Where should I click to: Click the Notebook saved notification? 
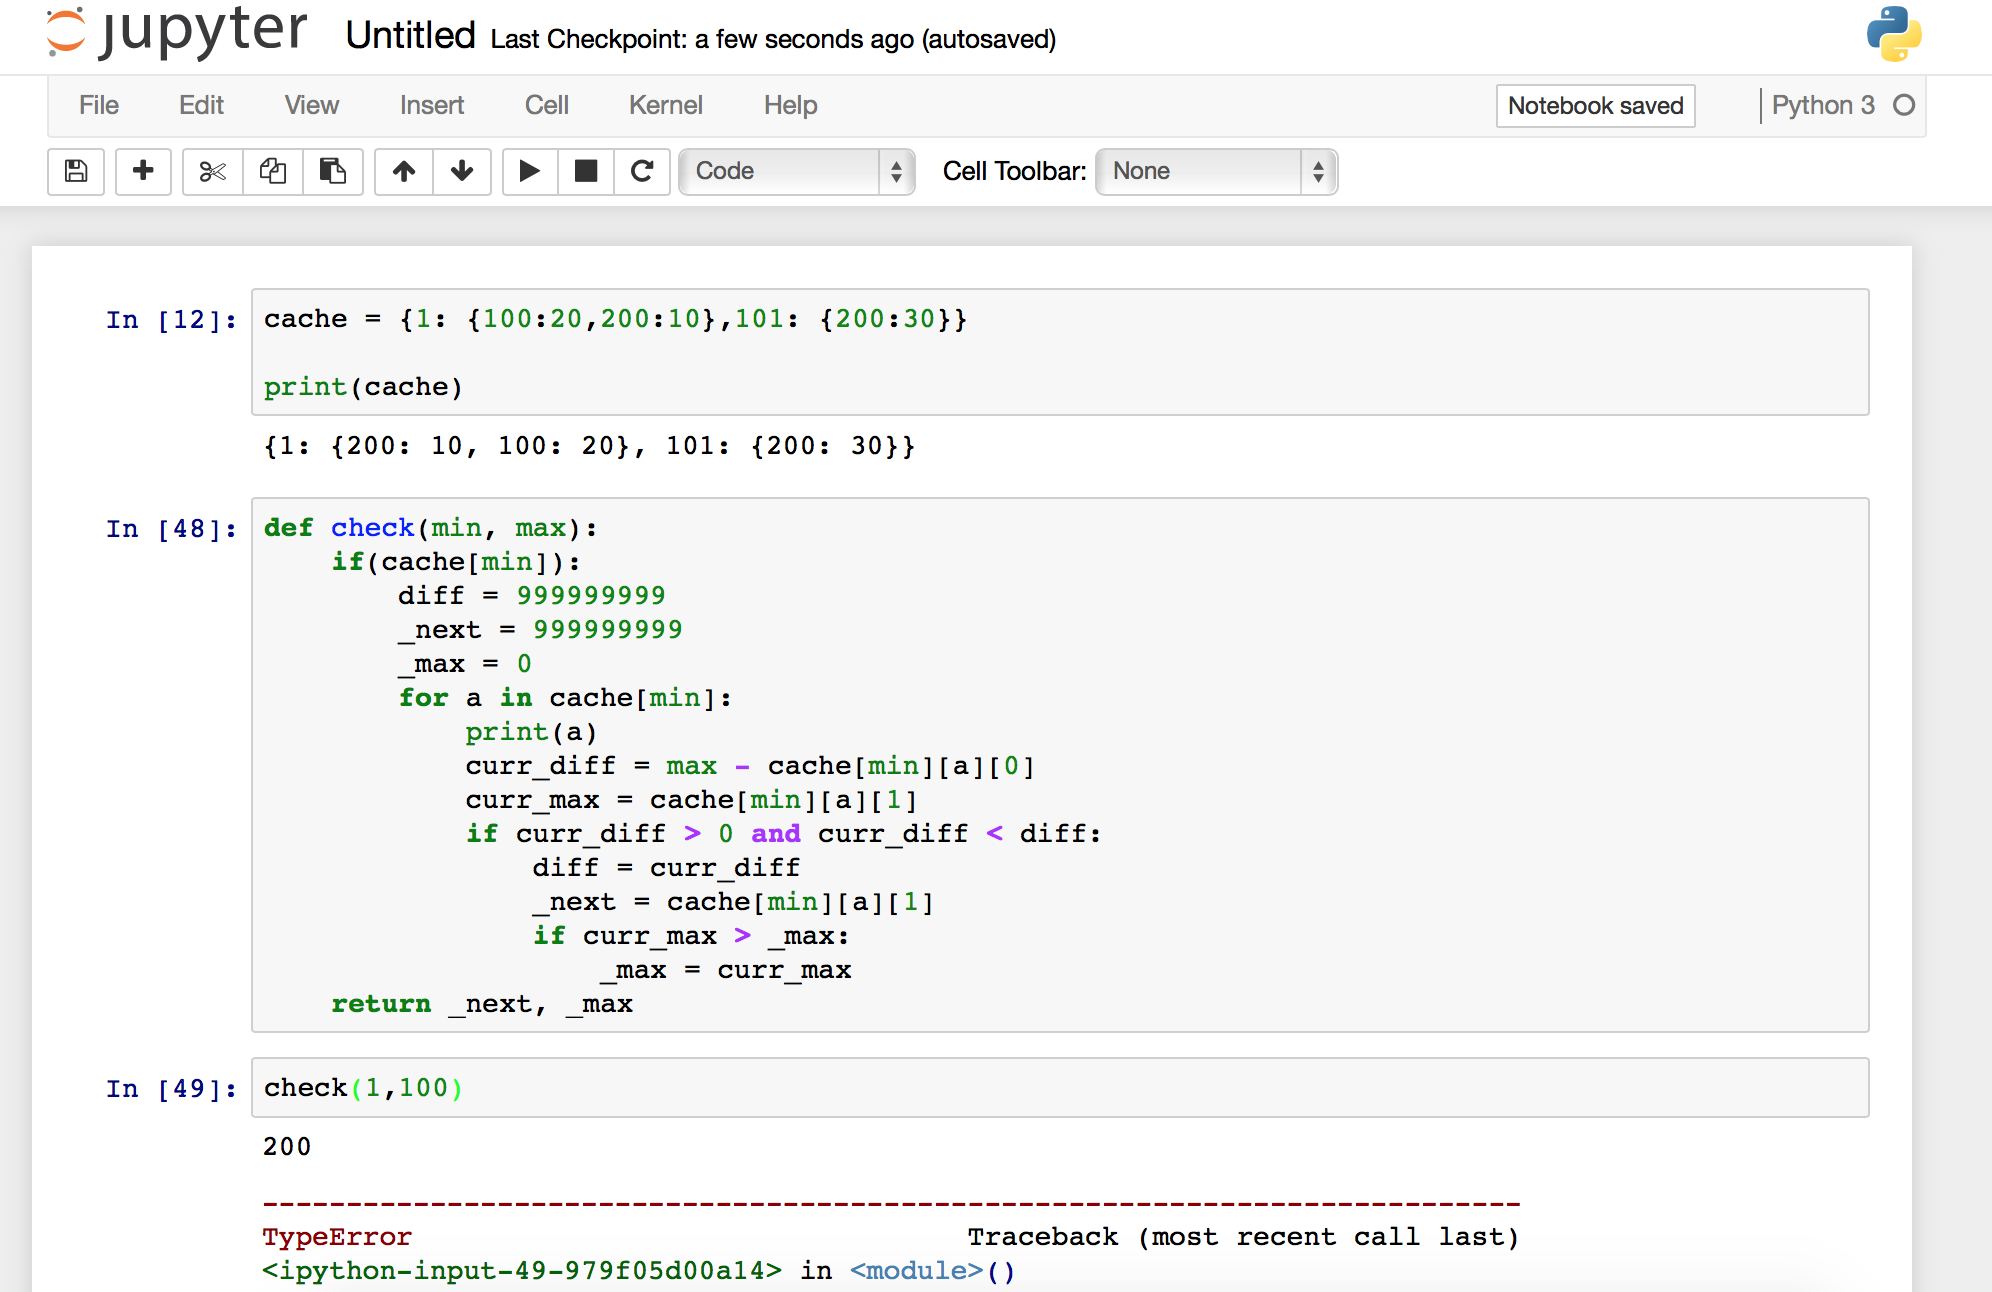click(x=1596, y=105)
